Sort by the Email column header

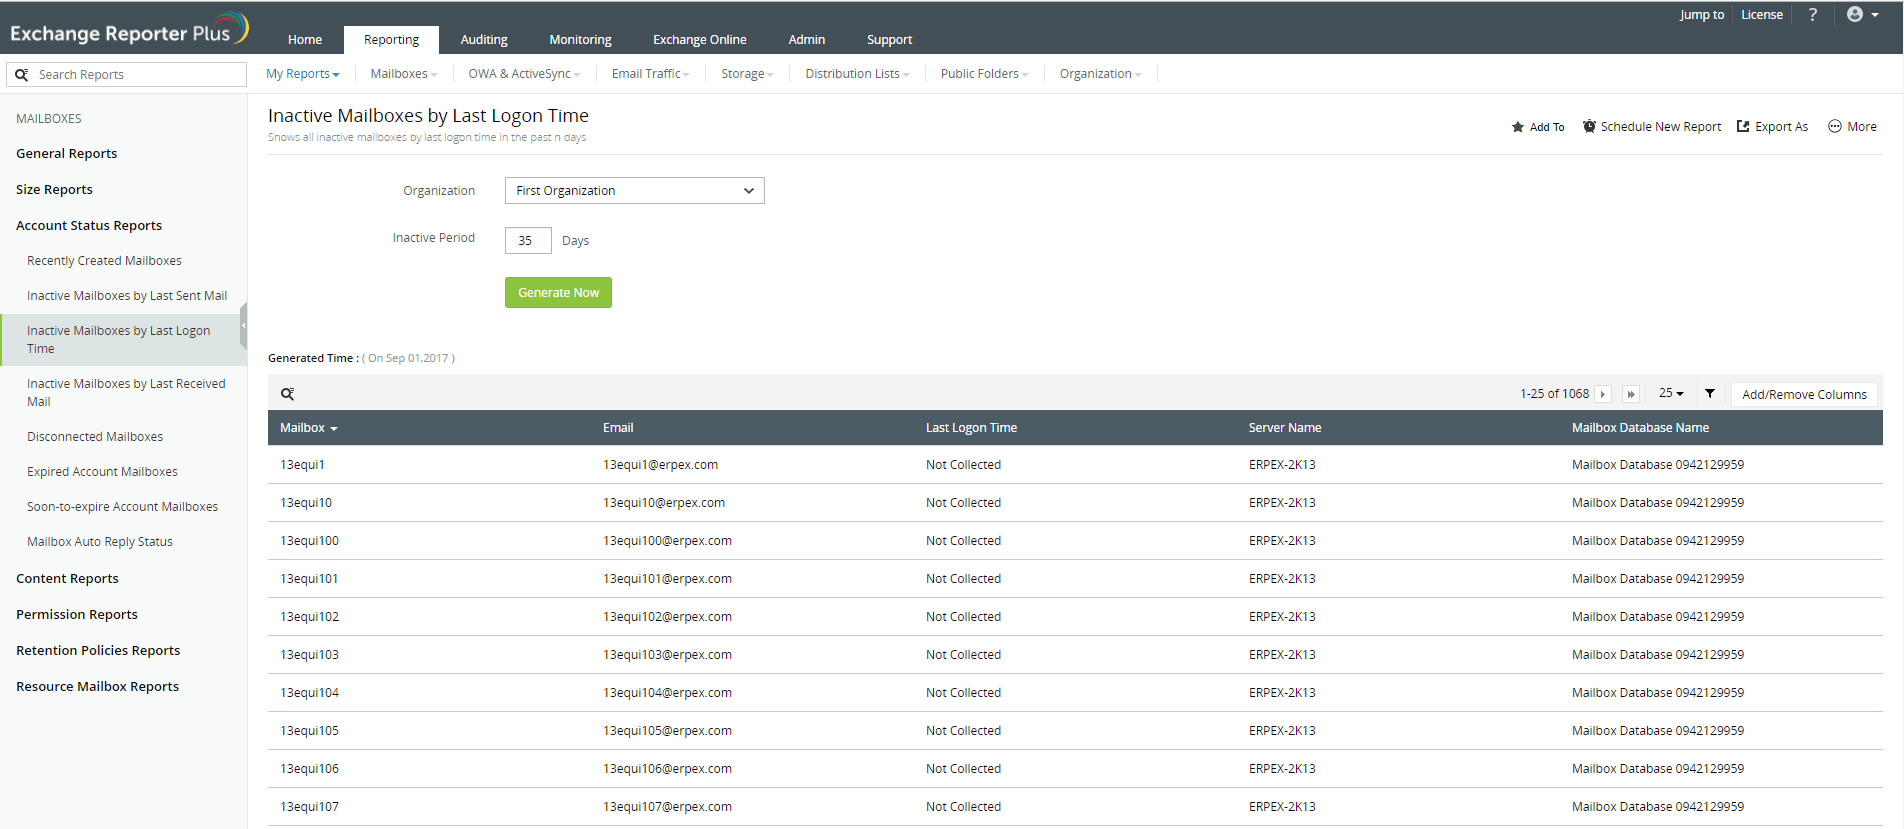[x=618, y=428]
